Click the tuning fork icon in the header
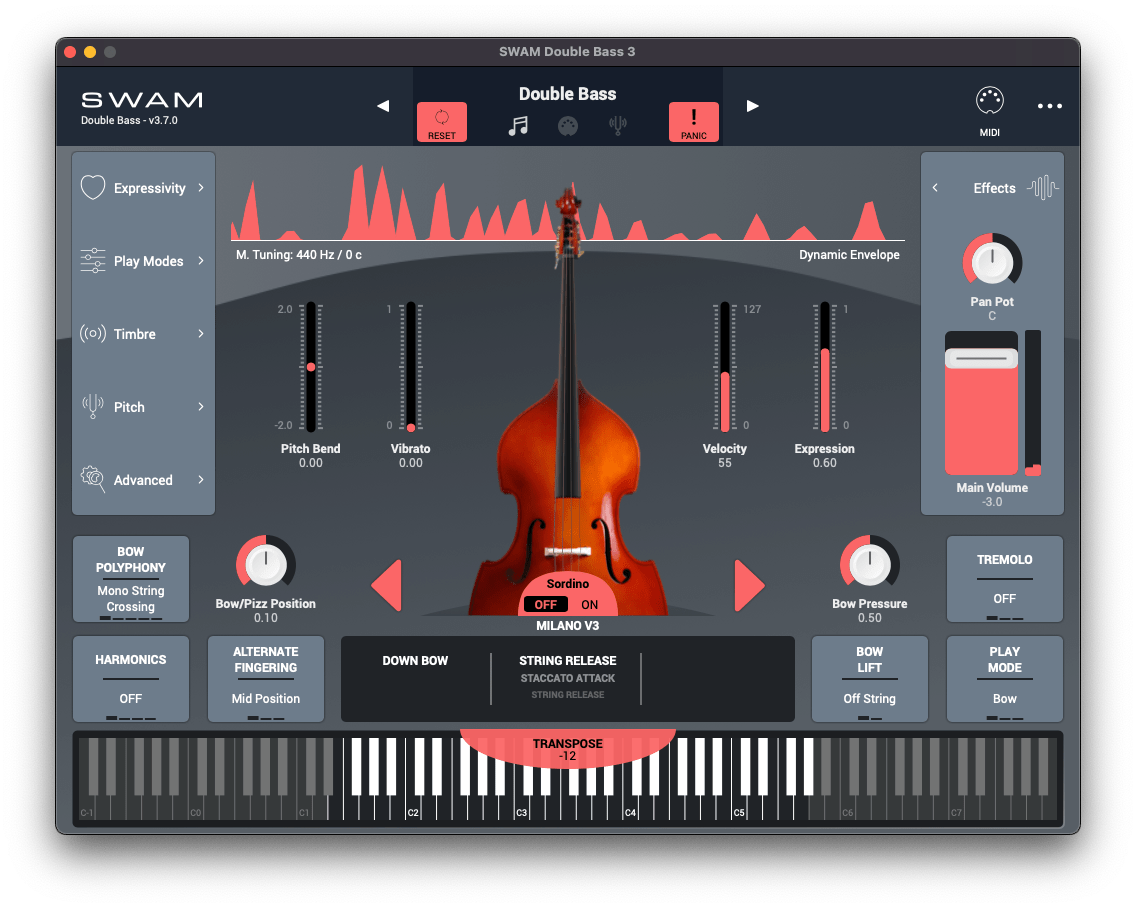 [x=616, y=127]
